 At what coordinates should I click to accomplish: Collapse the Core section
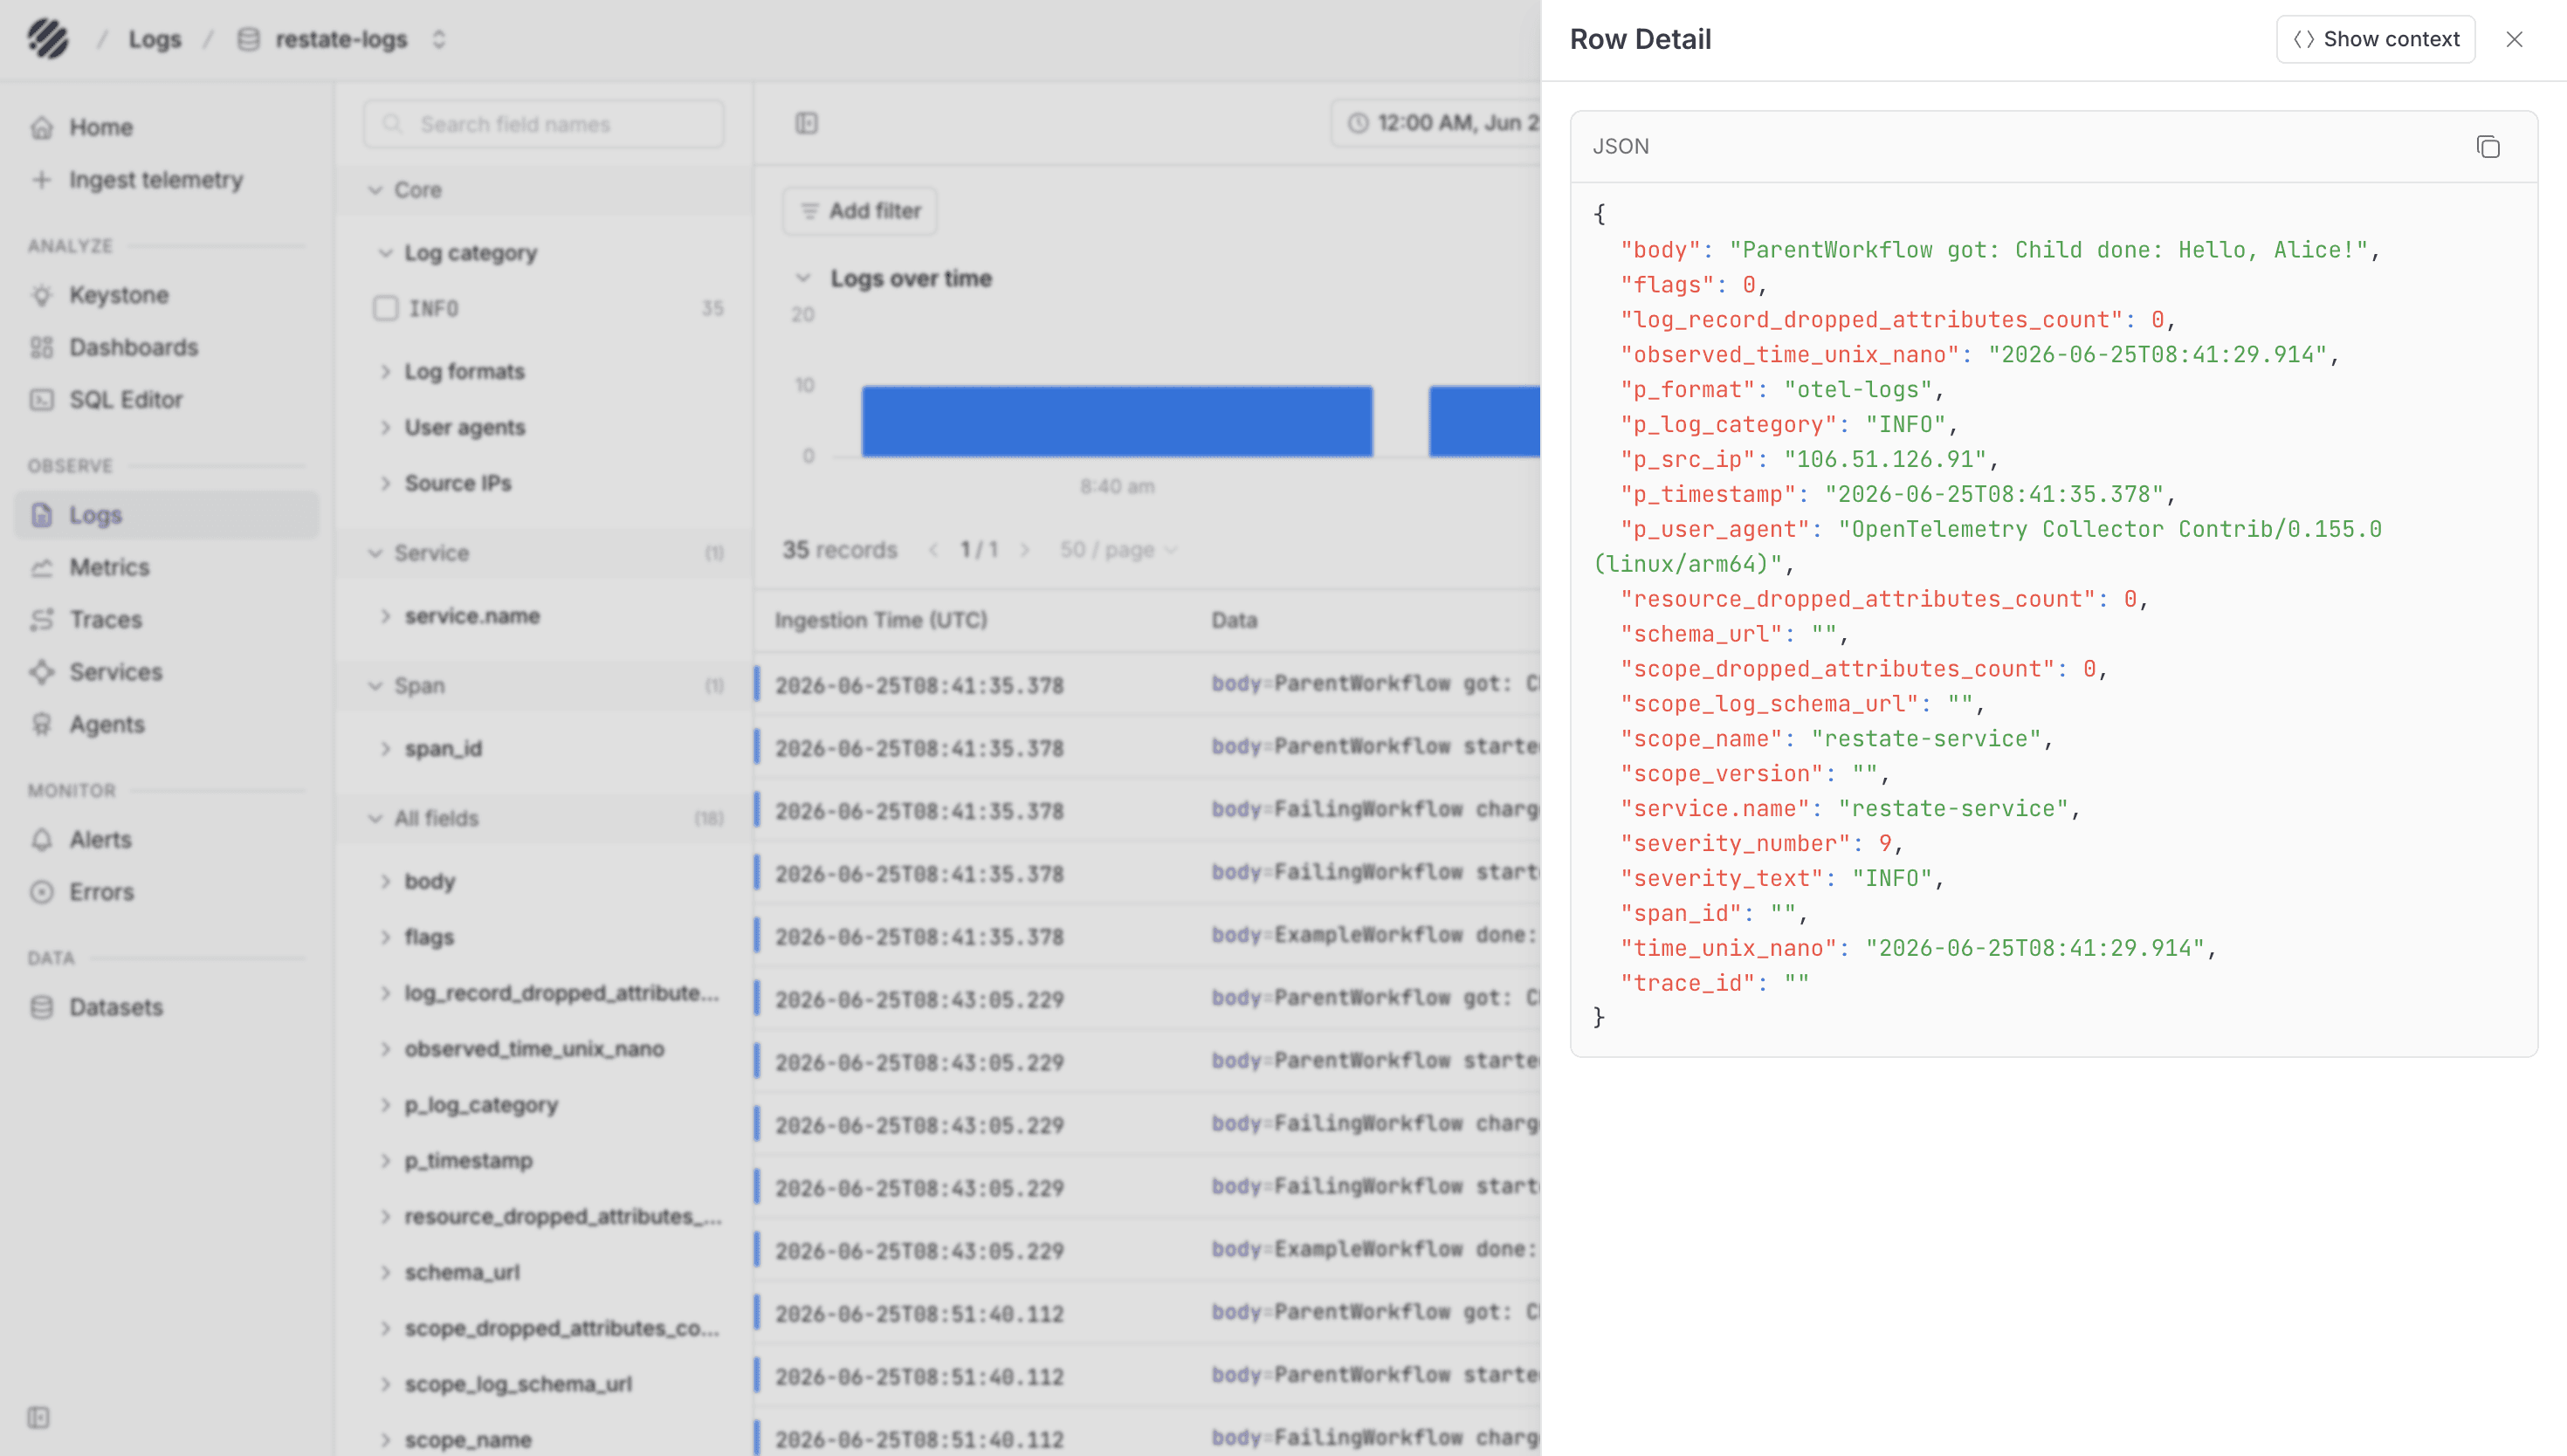click(375, 190)
